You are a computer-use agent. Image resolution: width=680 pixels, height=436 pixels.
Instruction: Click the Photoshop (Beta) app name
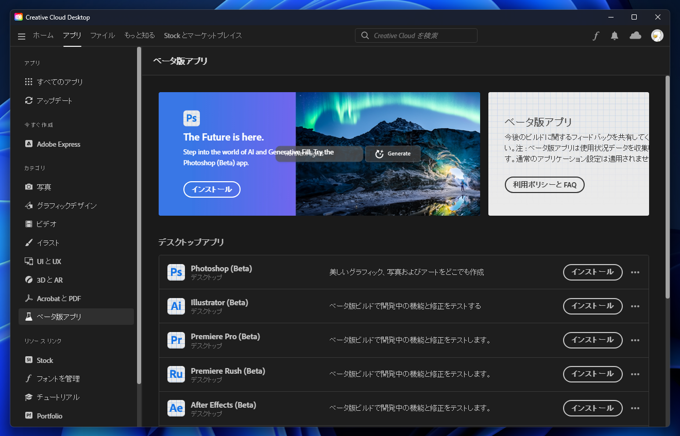(x=221, y=269)
